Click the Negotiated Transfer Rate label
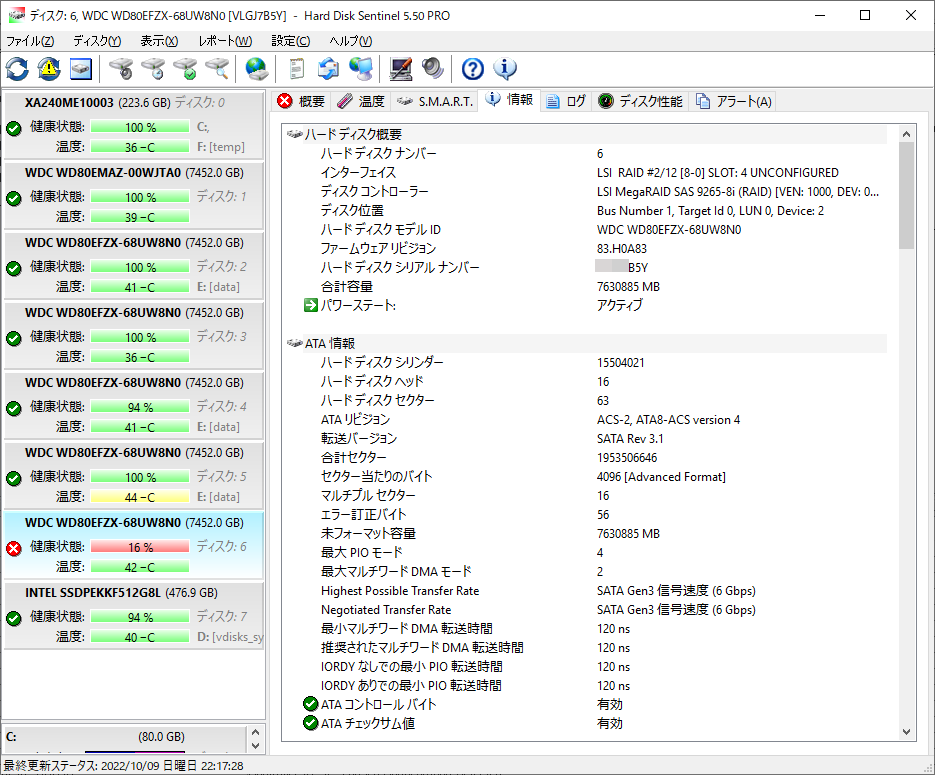 pos(386,610)
